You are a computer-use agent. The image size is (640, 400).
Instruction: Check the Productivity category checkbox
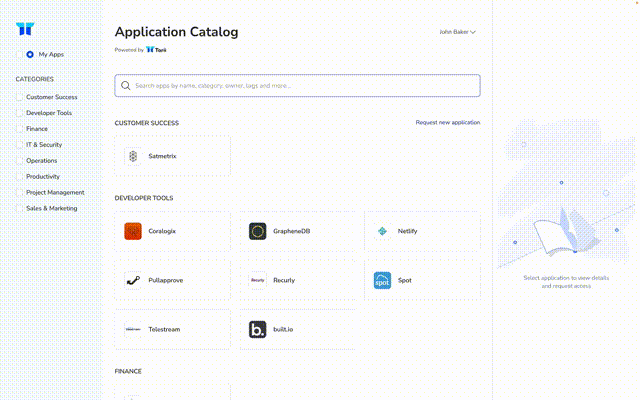point(19,177)
